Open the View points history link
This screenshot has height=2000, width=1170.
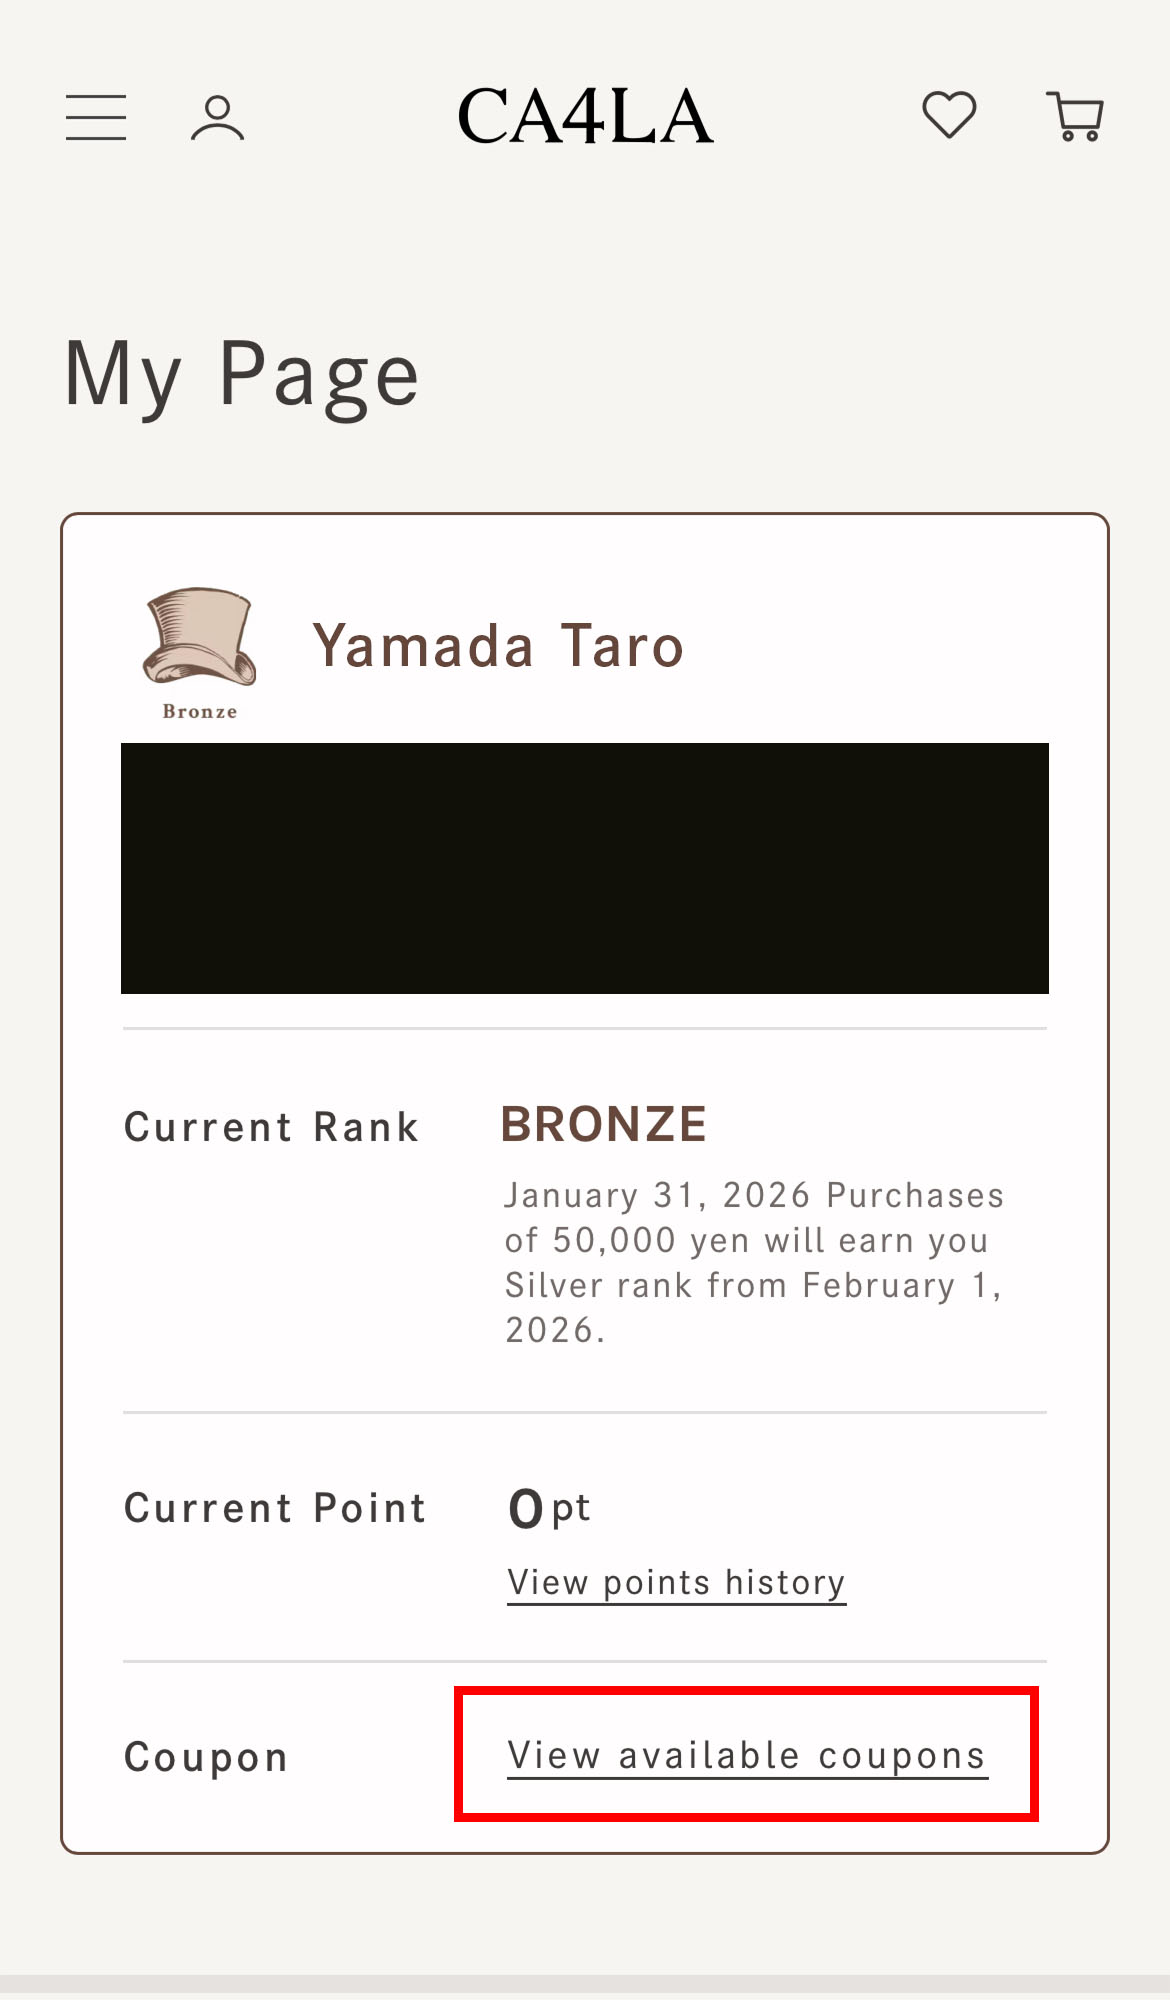tap(676, 1583)
